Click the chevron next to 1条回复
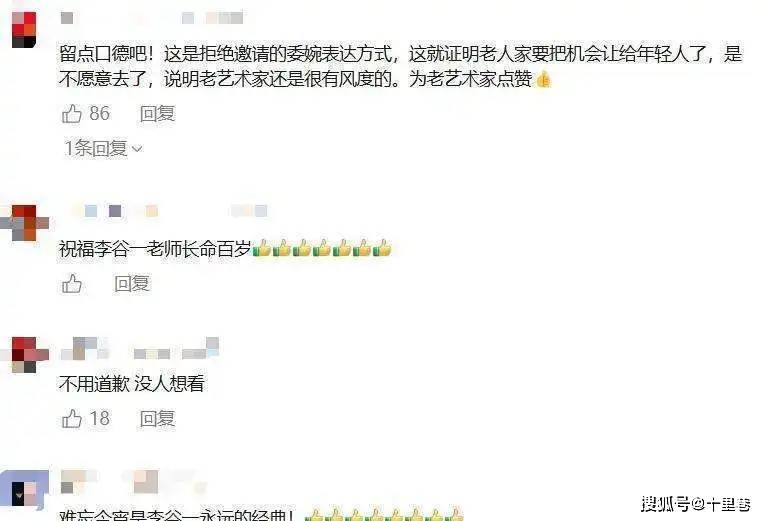This screenshot has width=765, height=521. pyautogui.click(x=137, y=149)
